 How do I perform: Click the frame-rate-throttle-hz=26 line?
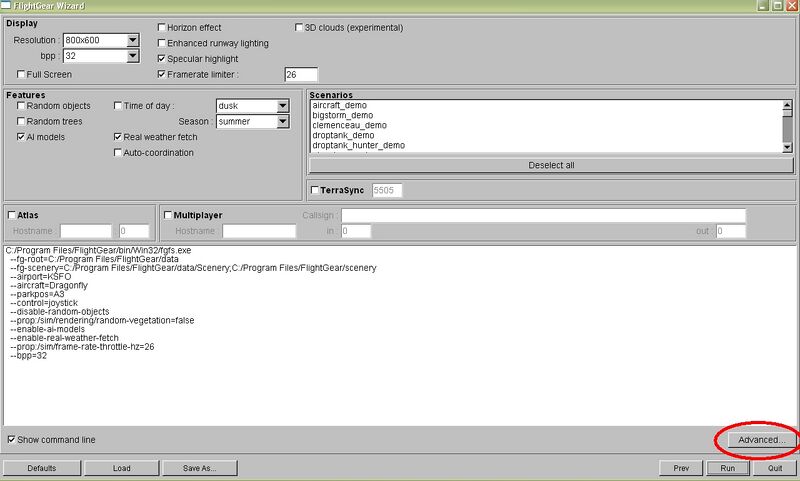82,346
